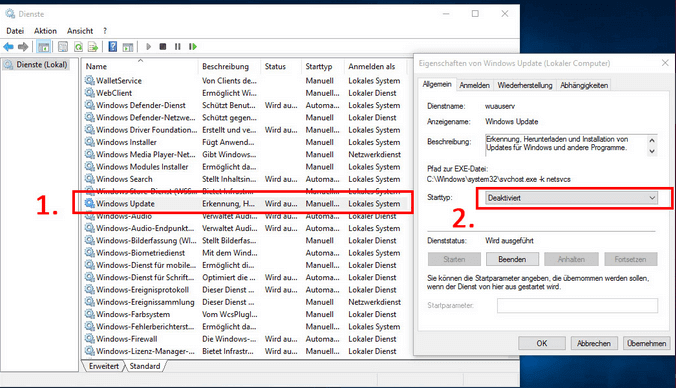676x388 pixels.
Task: Sort services by Name column header
Action: click(140, 66)
